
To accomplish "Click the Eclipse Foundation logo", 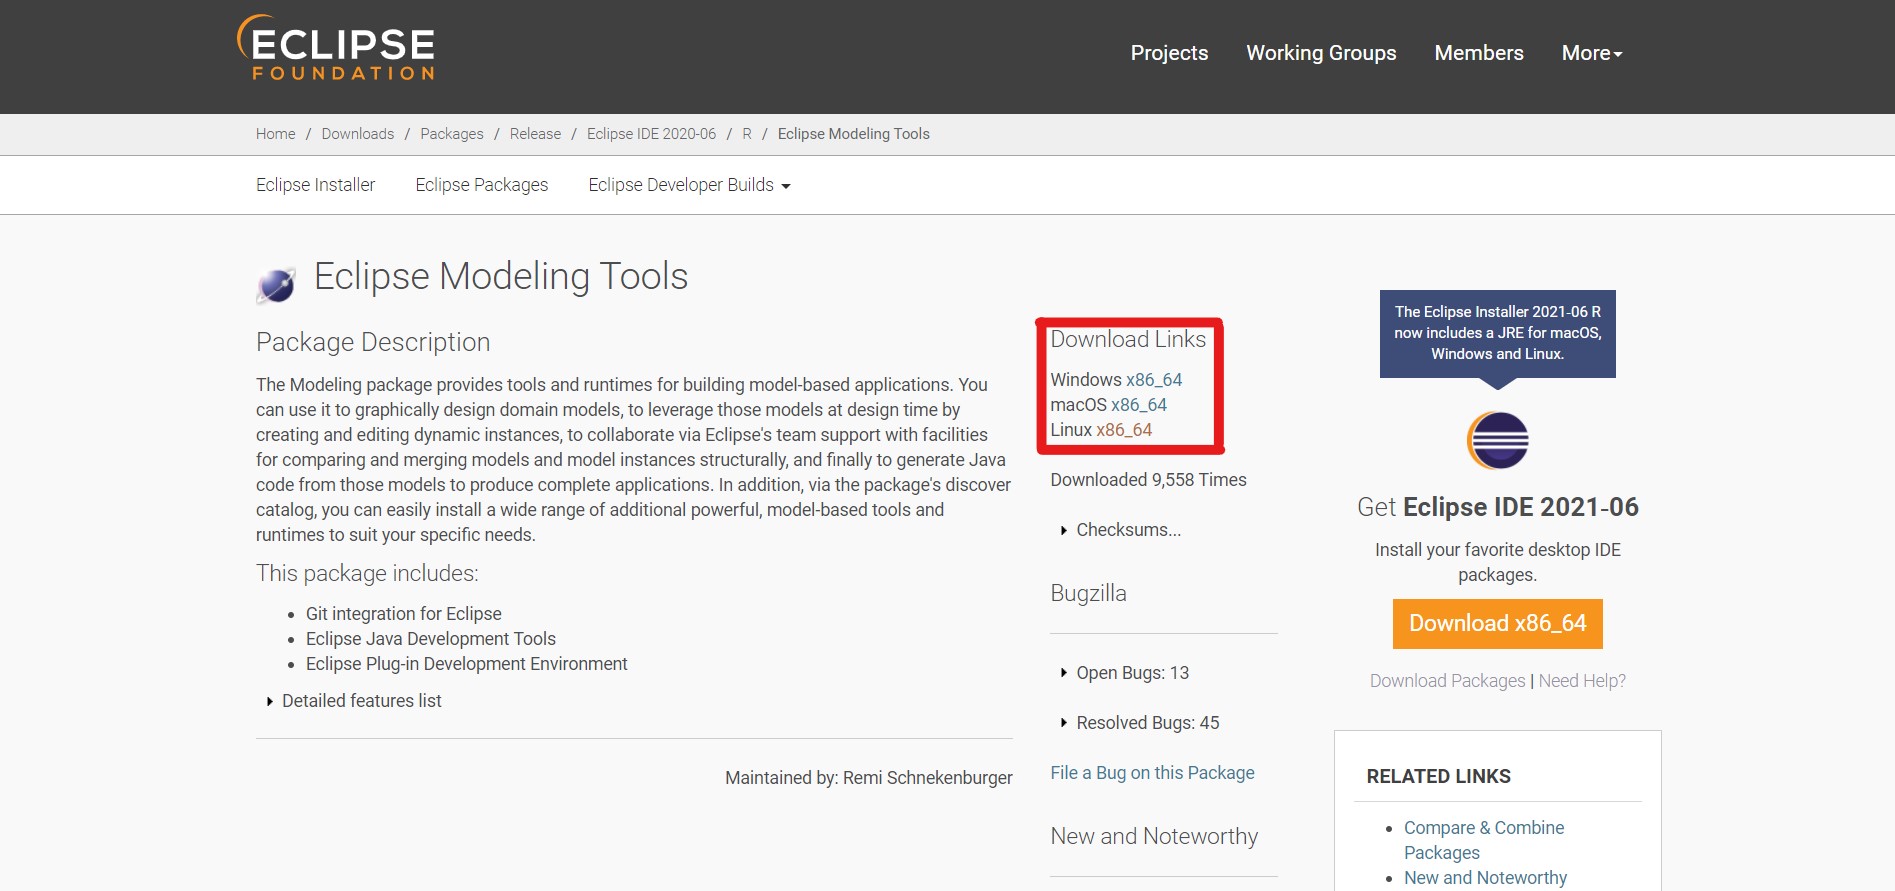I will (336, 48).
